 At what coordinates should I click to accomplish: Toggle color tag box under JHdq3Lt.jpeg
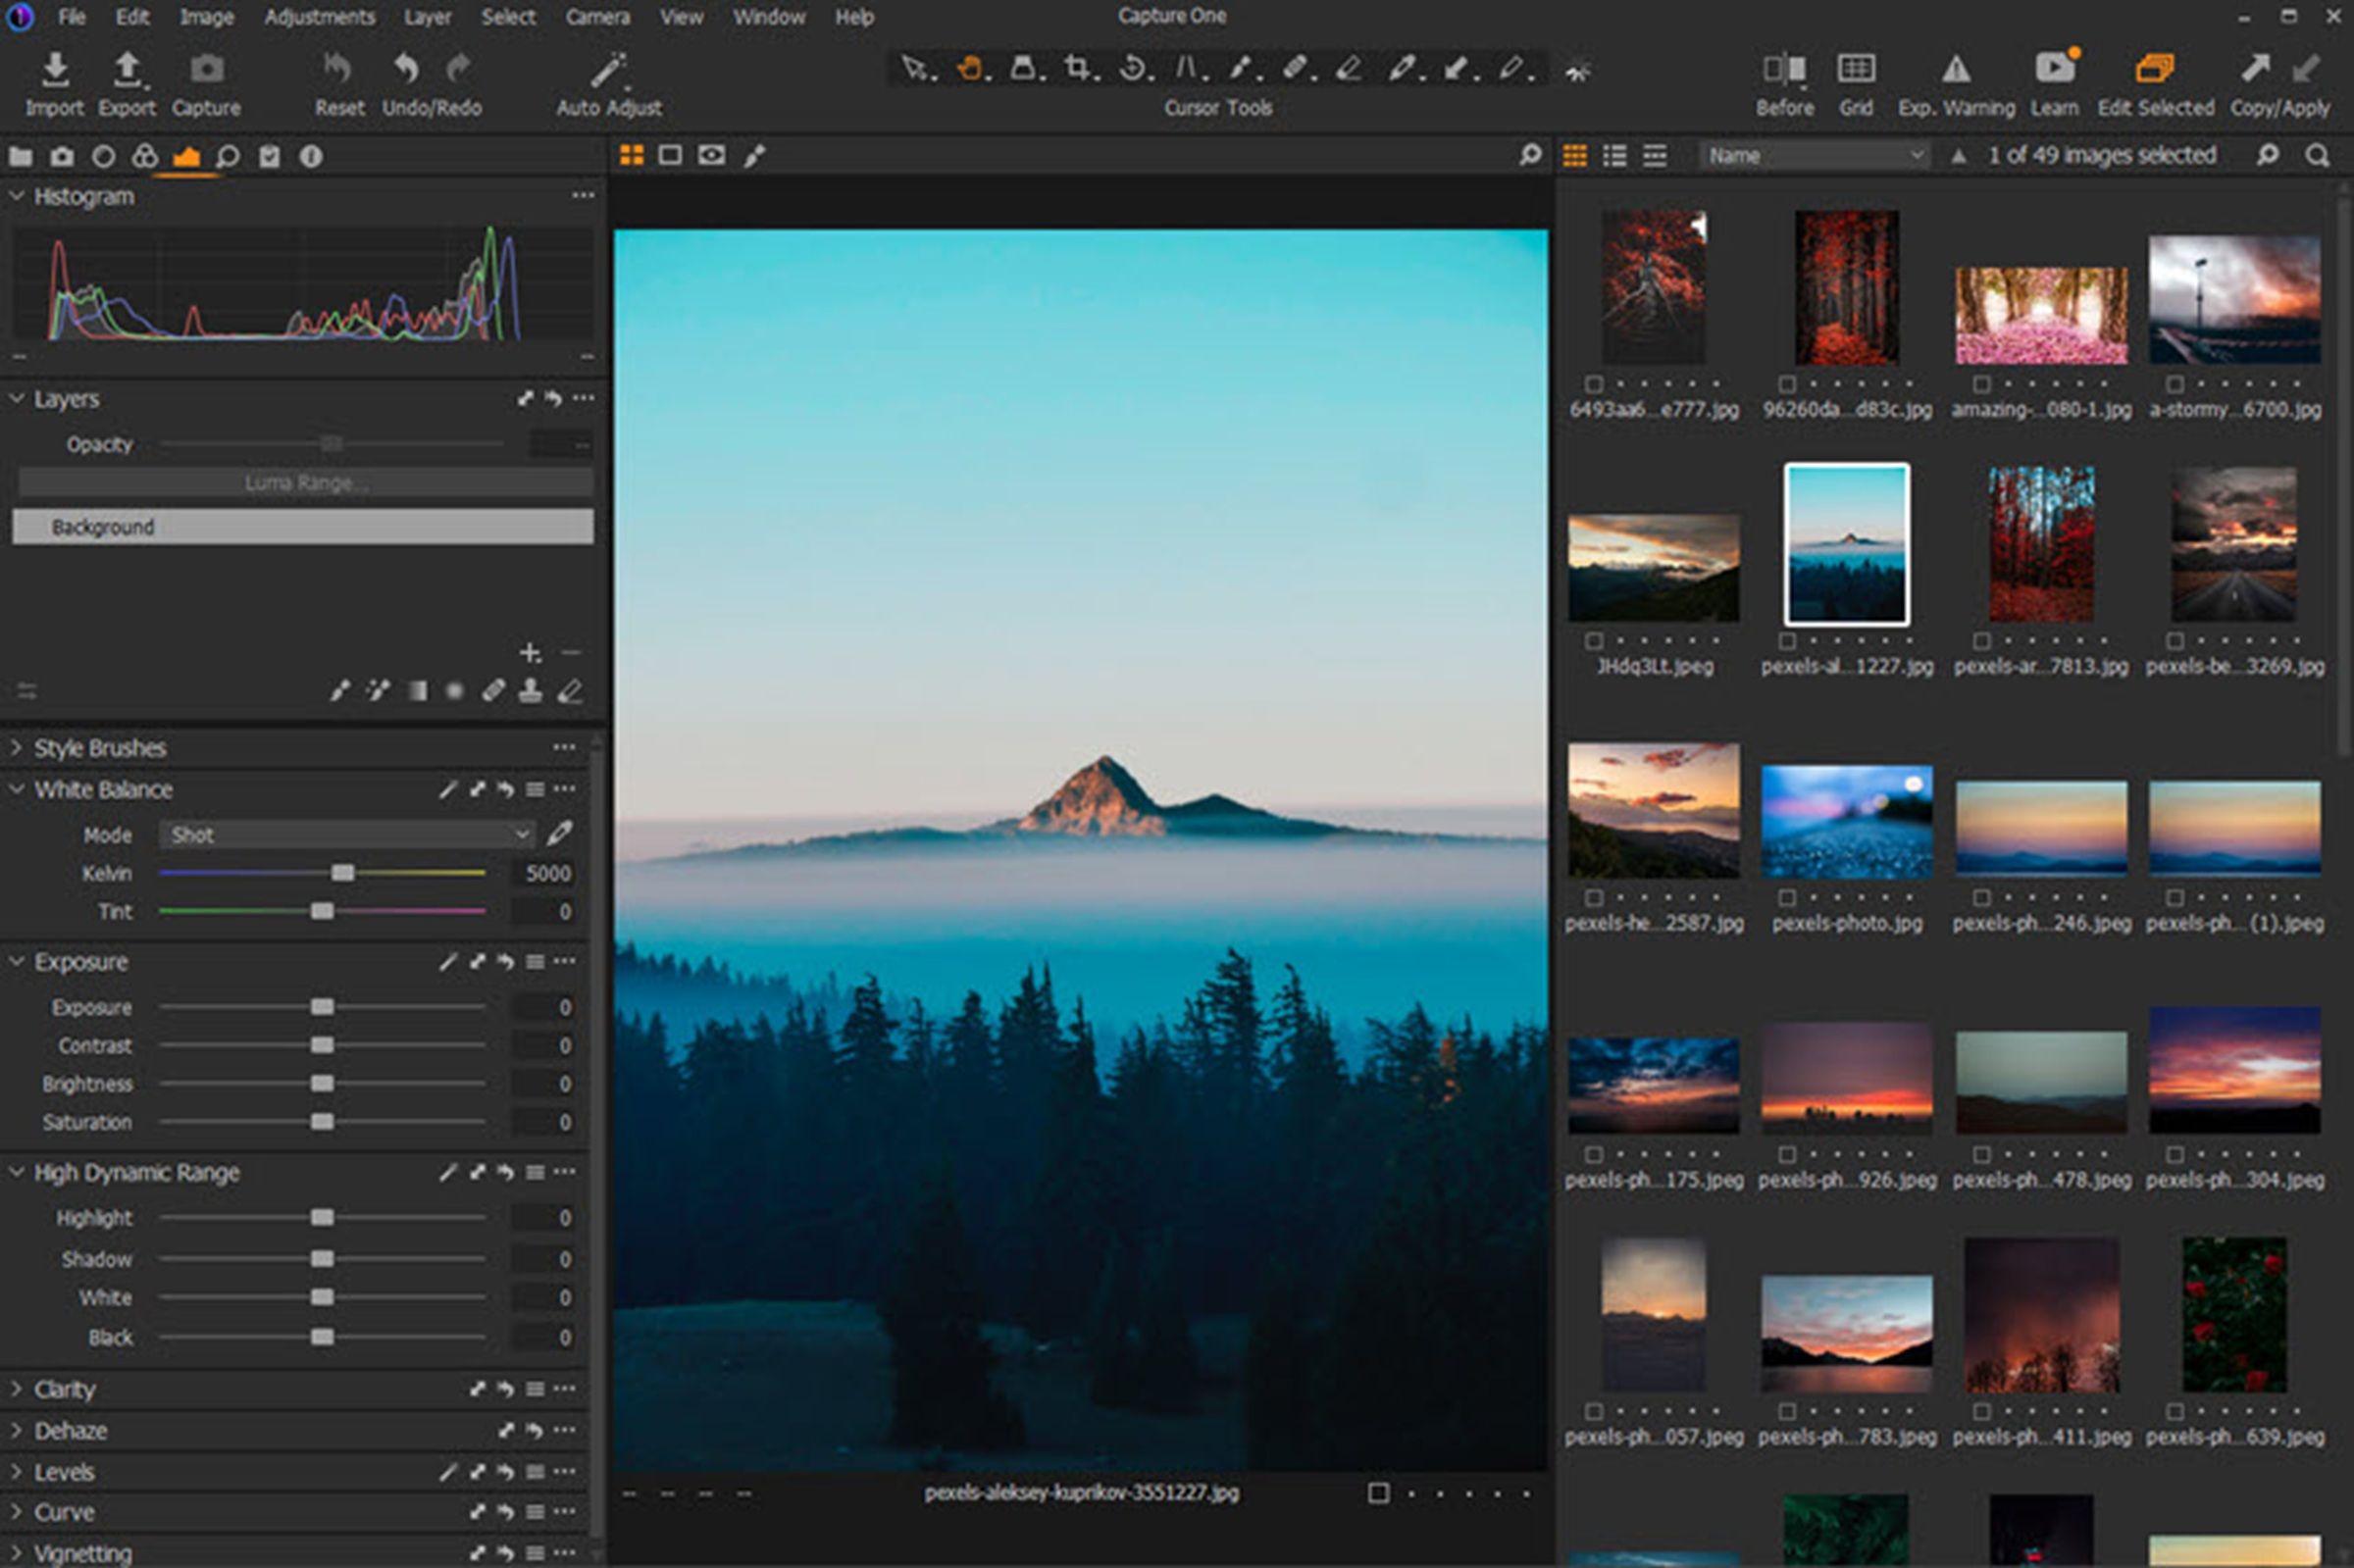click(x=1594, y=641)
